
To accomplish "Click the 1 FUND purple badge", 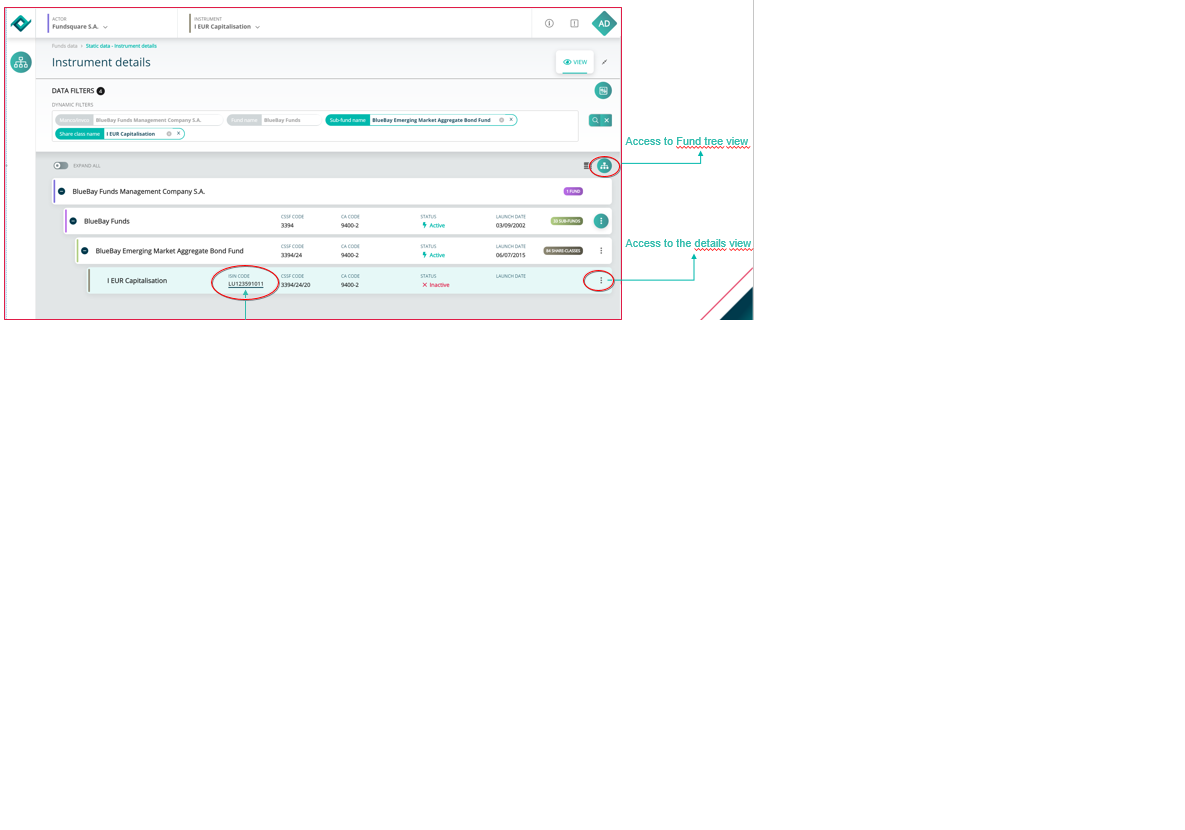I will click(x=573, y=192).
